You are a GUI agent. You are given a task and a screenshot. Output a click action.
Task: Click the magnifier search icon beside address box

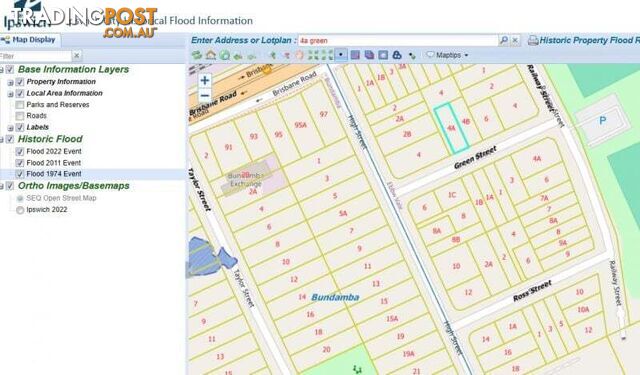click(x=504, y=40)
